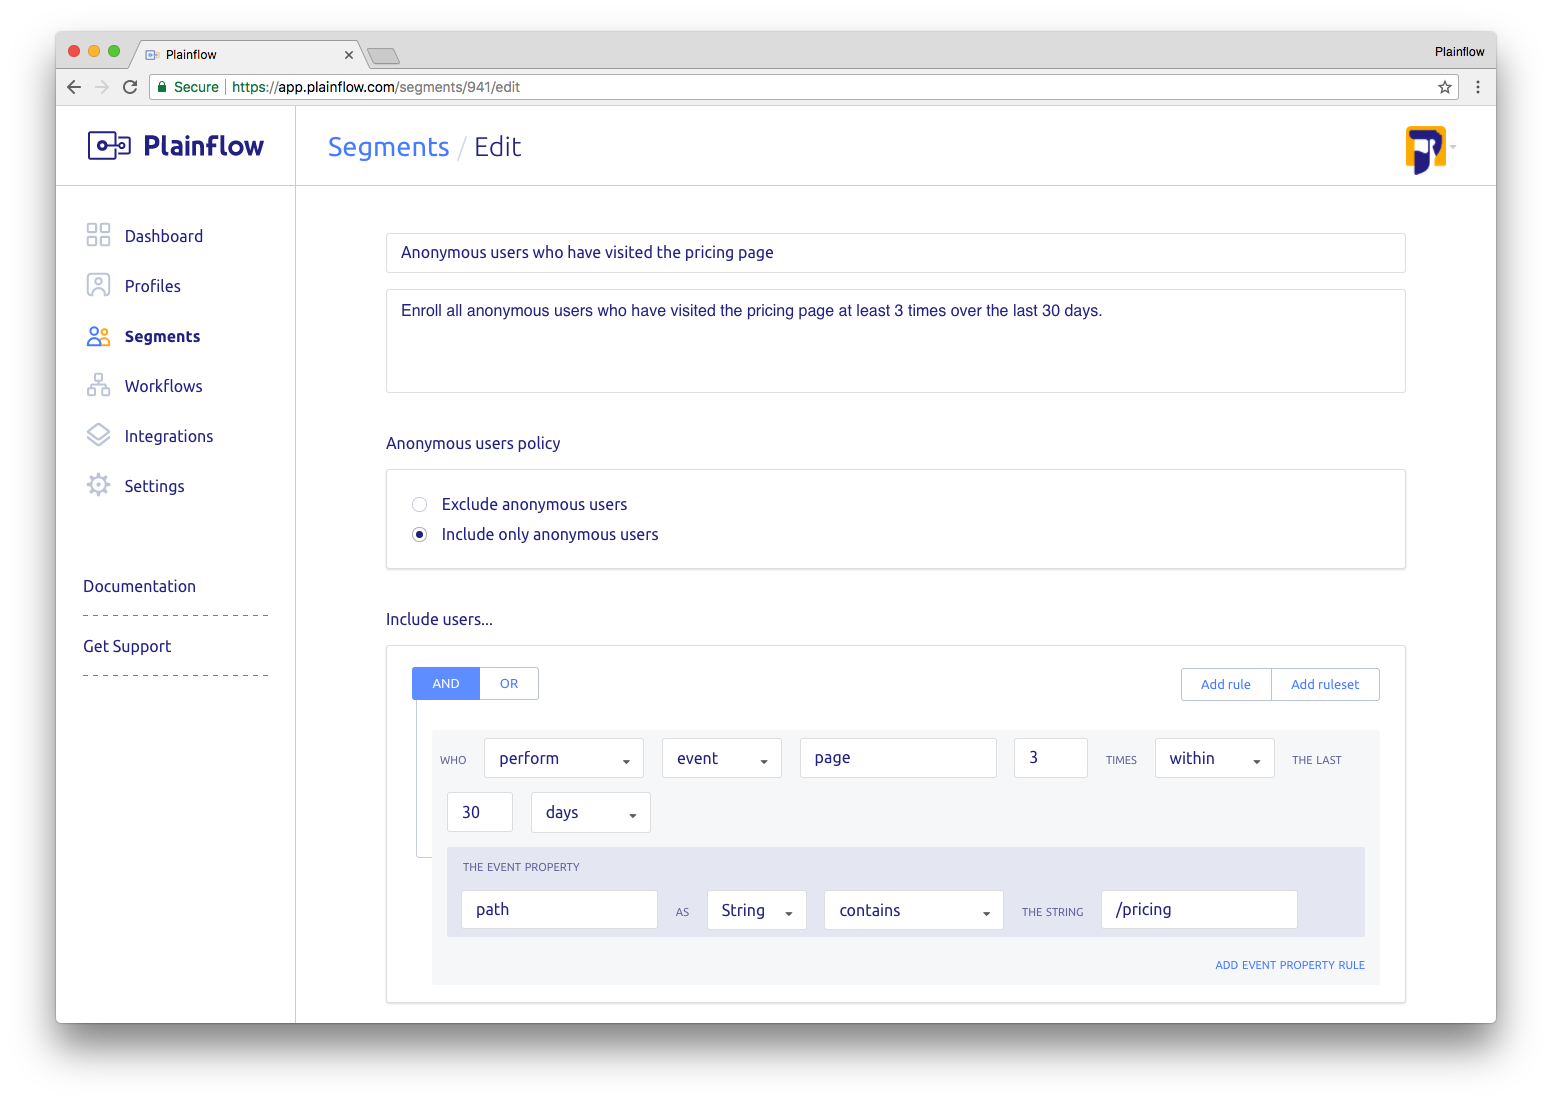
Task: Open Chrome three-dot menu
Action: (x=1478, y=87)
